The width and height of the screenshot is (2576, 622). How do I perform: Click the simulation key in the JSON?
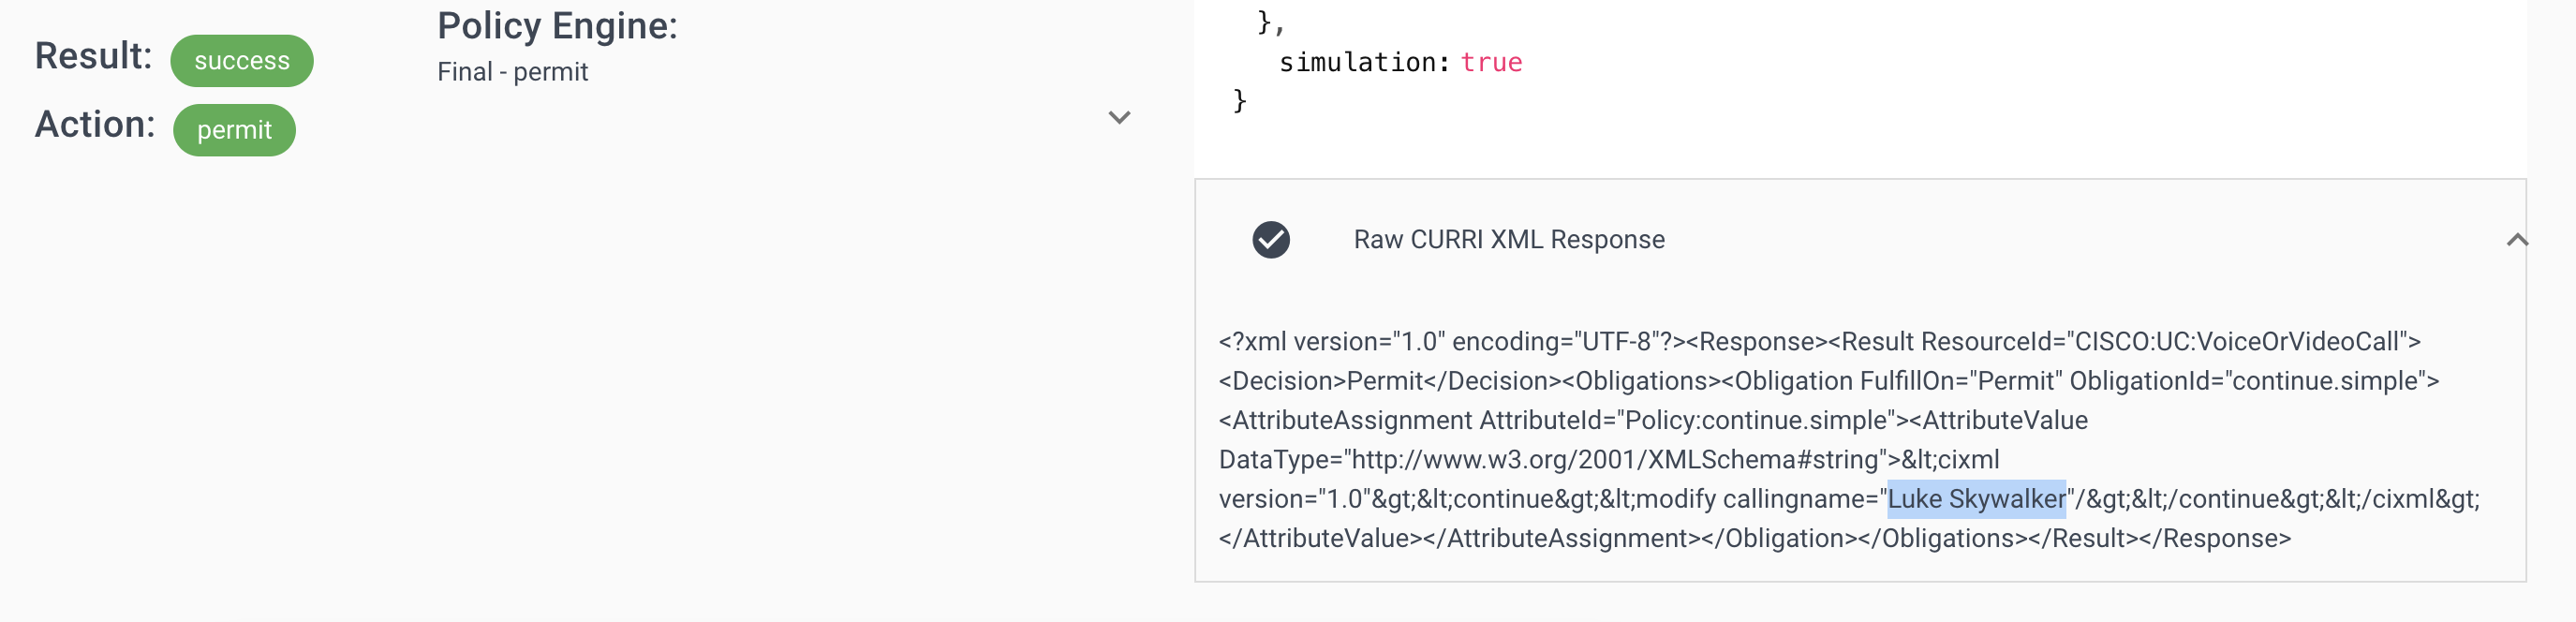pyautogui.click(x=1362, y=63)
